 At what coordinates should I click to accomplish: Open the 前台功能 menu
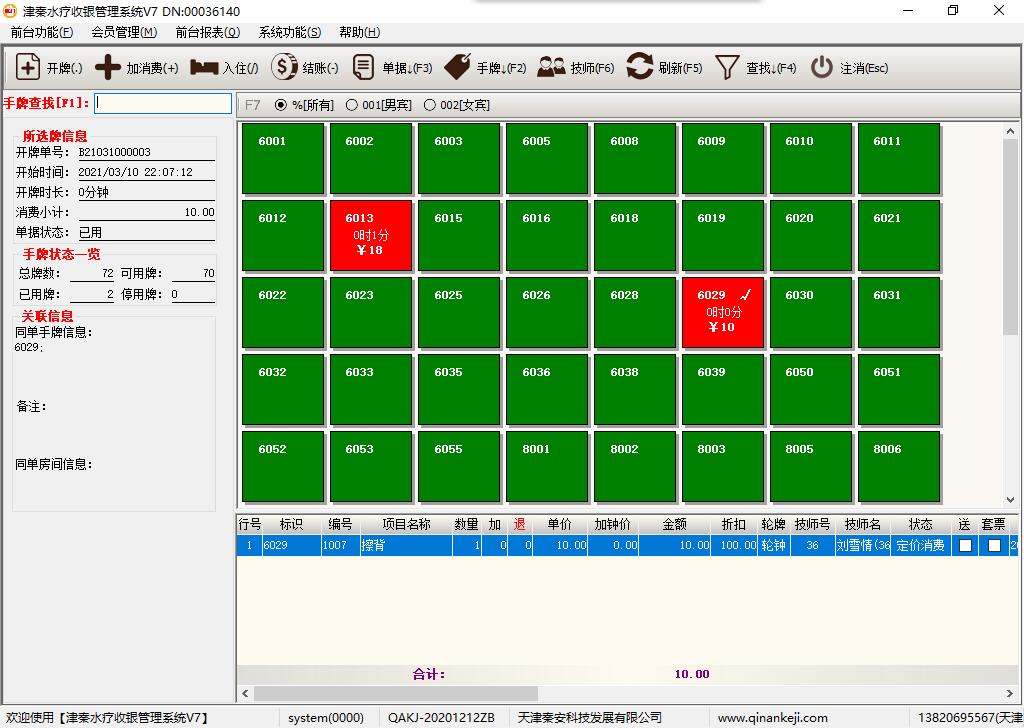[x=41, y=32]
